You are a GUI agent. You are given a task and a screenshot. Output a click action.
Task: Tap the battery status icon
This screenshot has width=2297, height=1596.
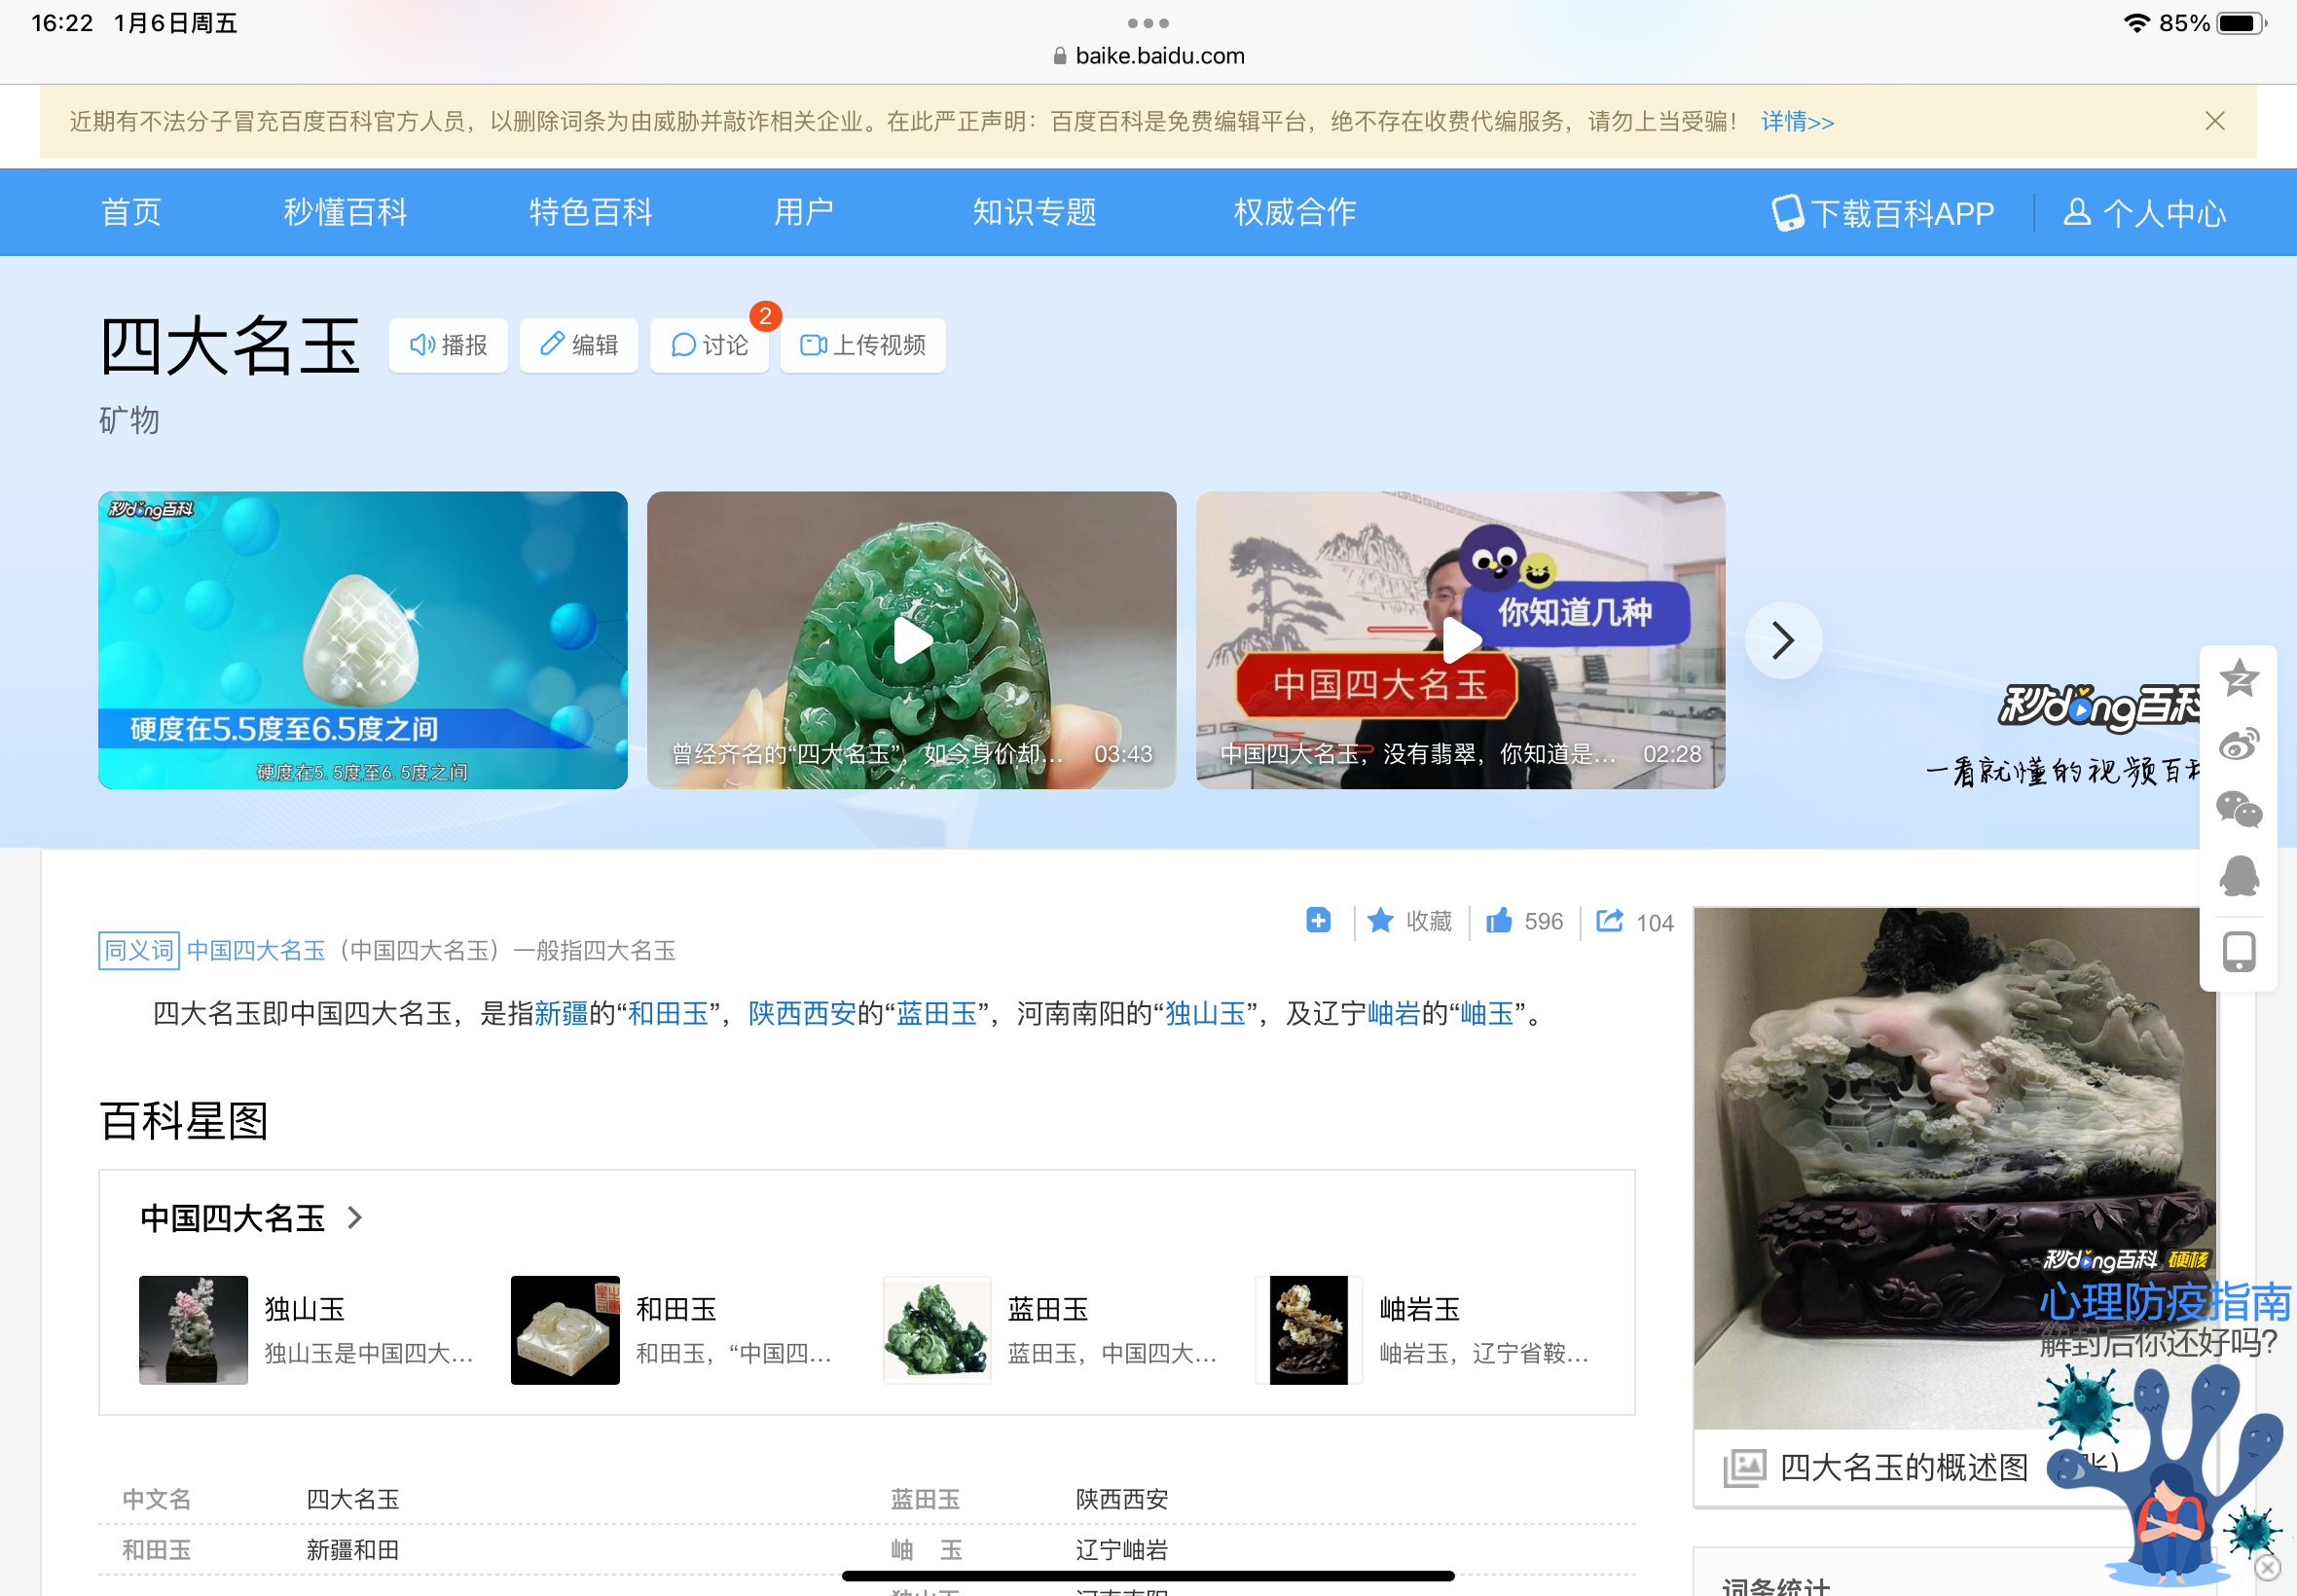2242,23
